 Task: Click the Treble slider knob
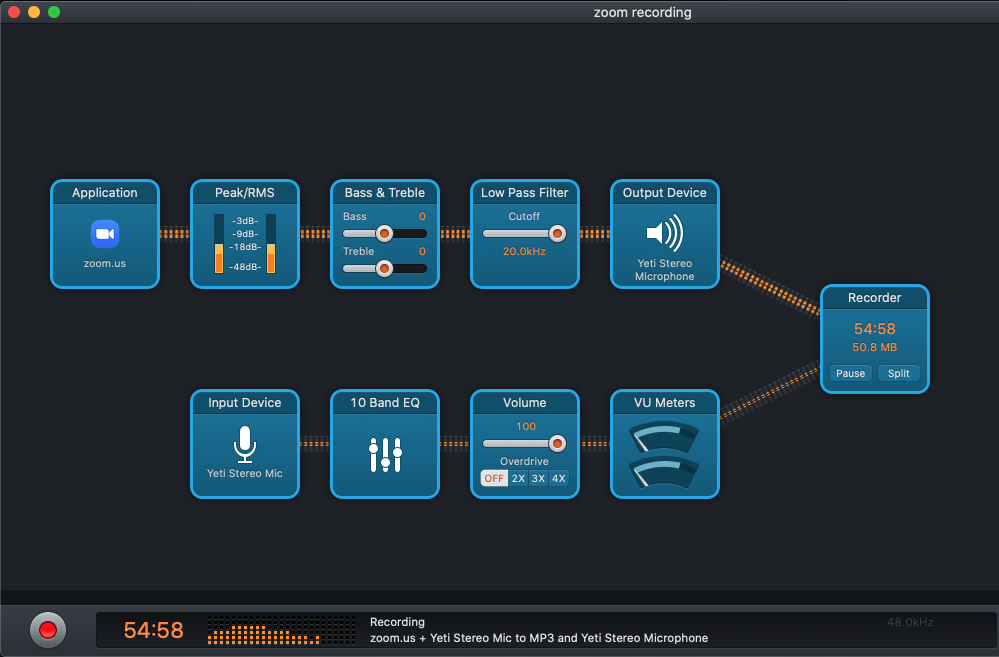(x=384, y=269)
